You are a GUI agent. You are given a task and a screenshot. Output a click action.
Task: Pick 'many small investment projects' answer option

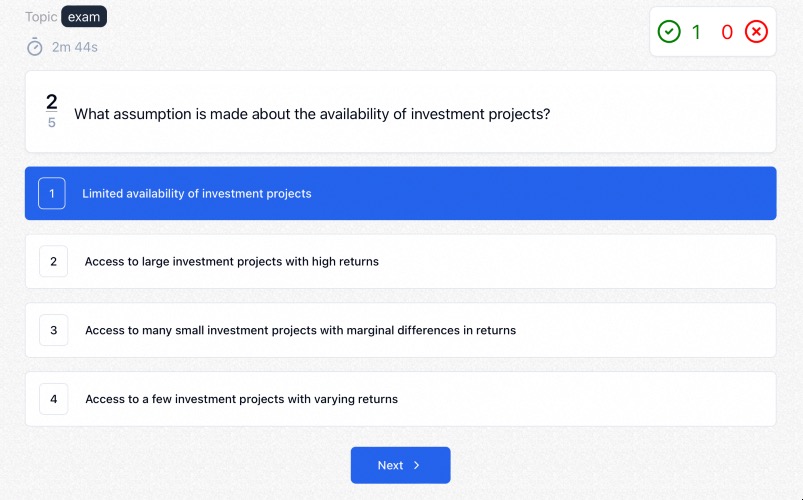400,330
